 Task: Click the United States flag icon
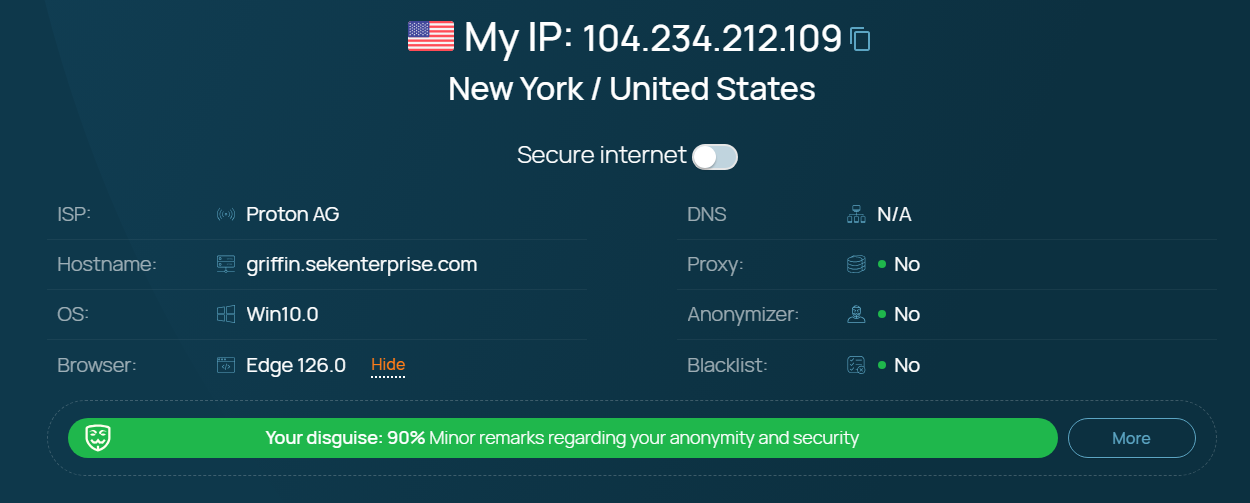point(431,37)
